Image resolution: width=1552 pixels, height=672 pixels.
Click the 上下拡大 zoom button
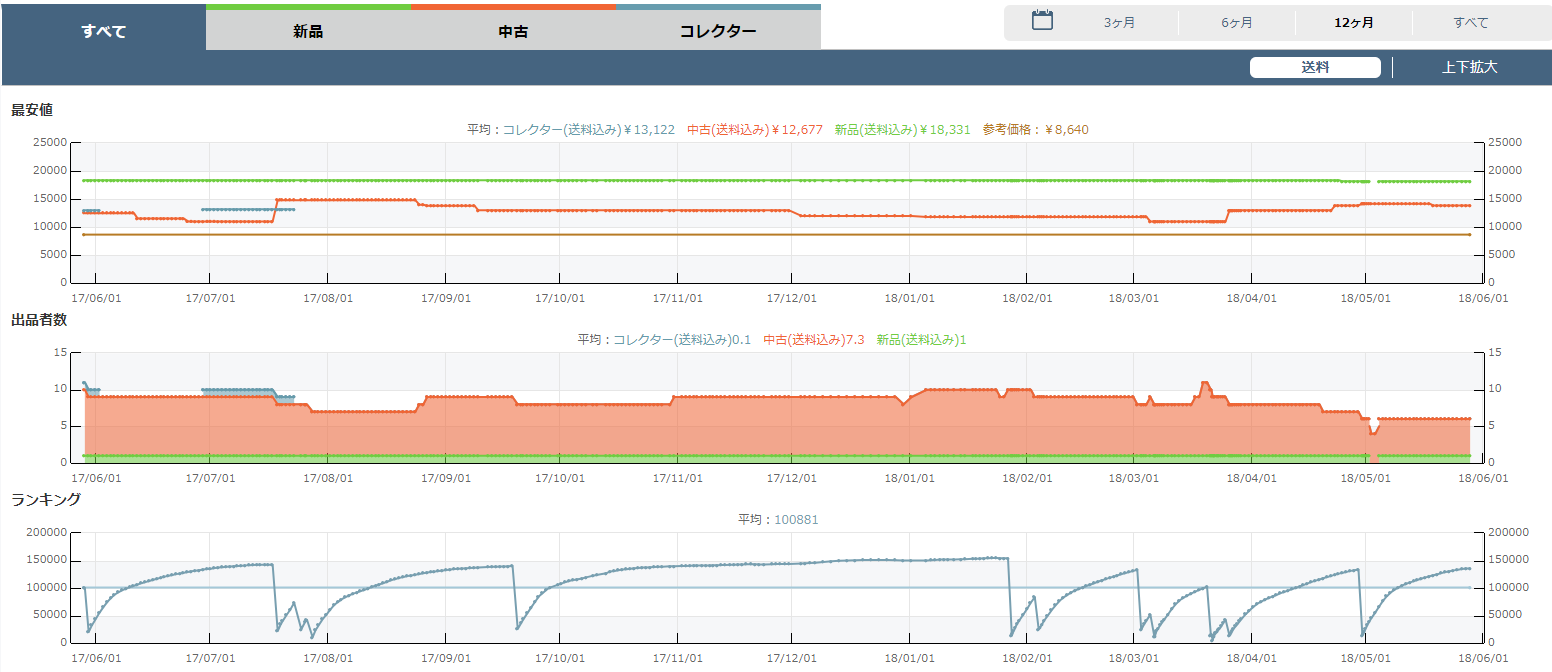coord(1469,67)
